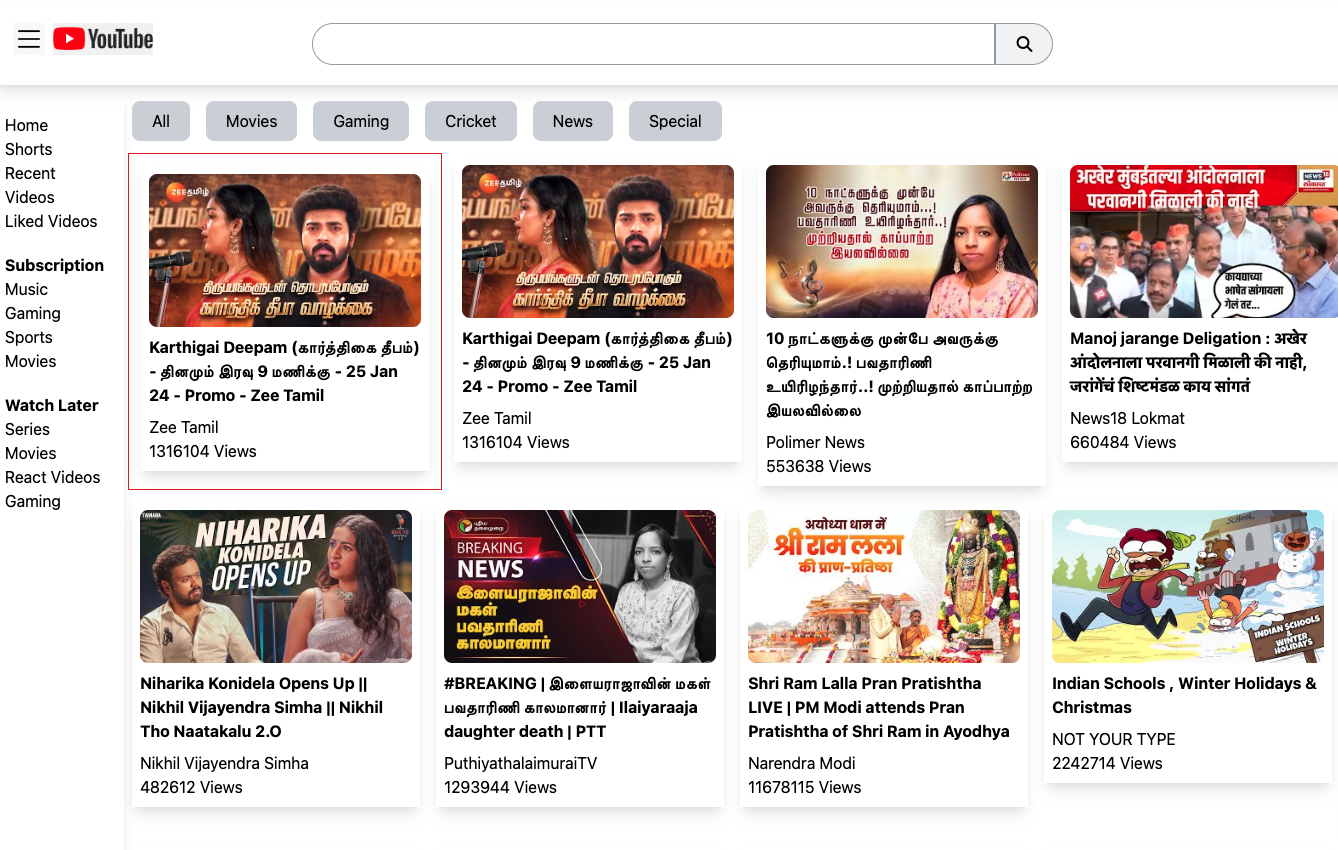Open the Niharika Konidela Opens Up thumbnail
1338x850 pixels.
click(276, 586)
